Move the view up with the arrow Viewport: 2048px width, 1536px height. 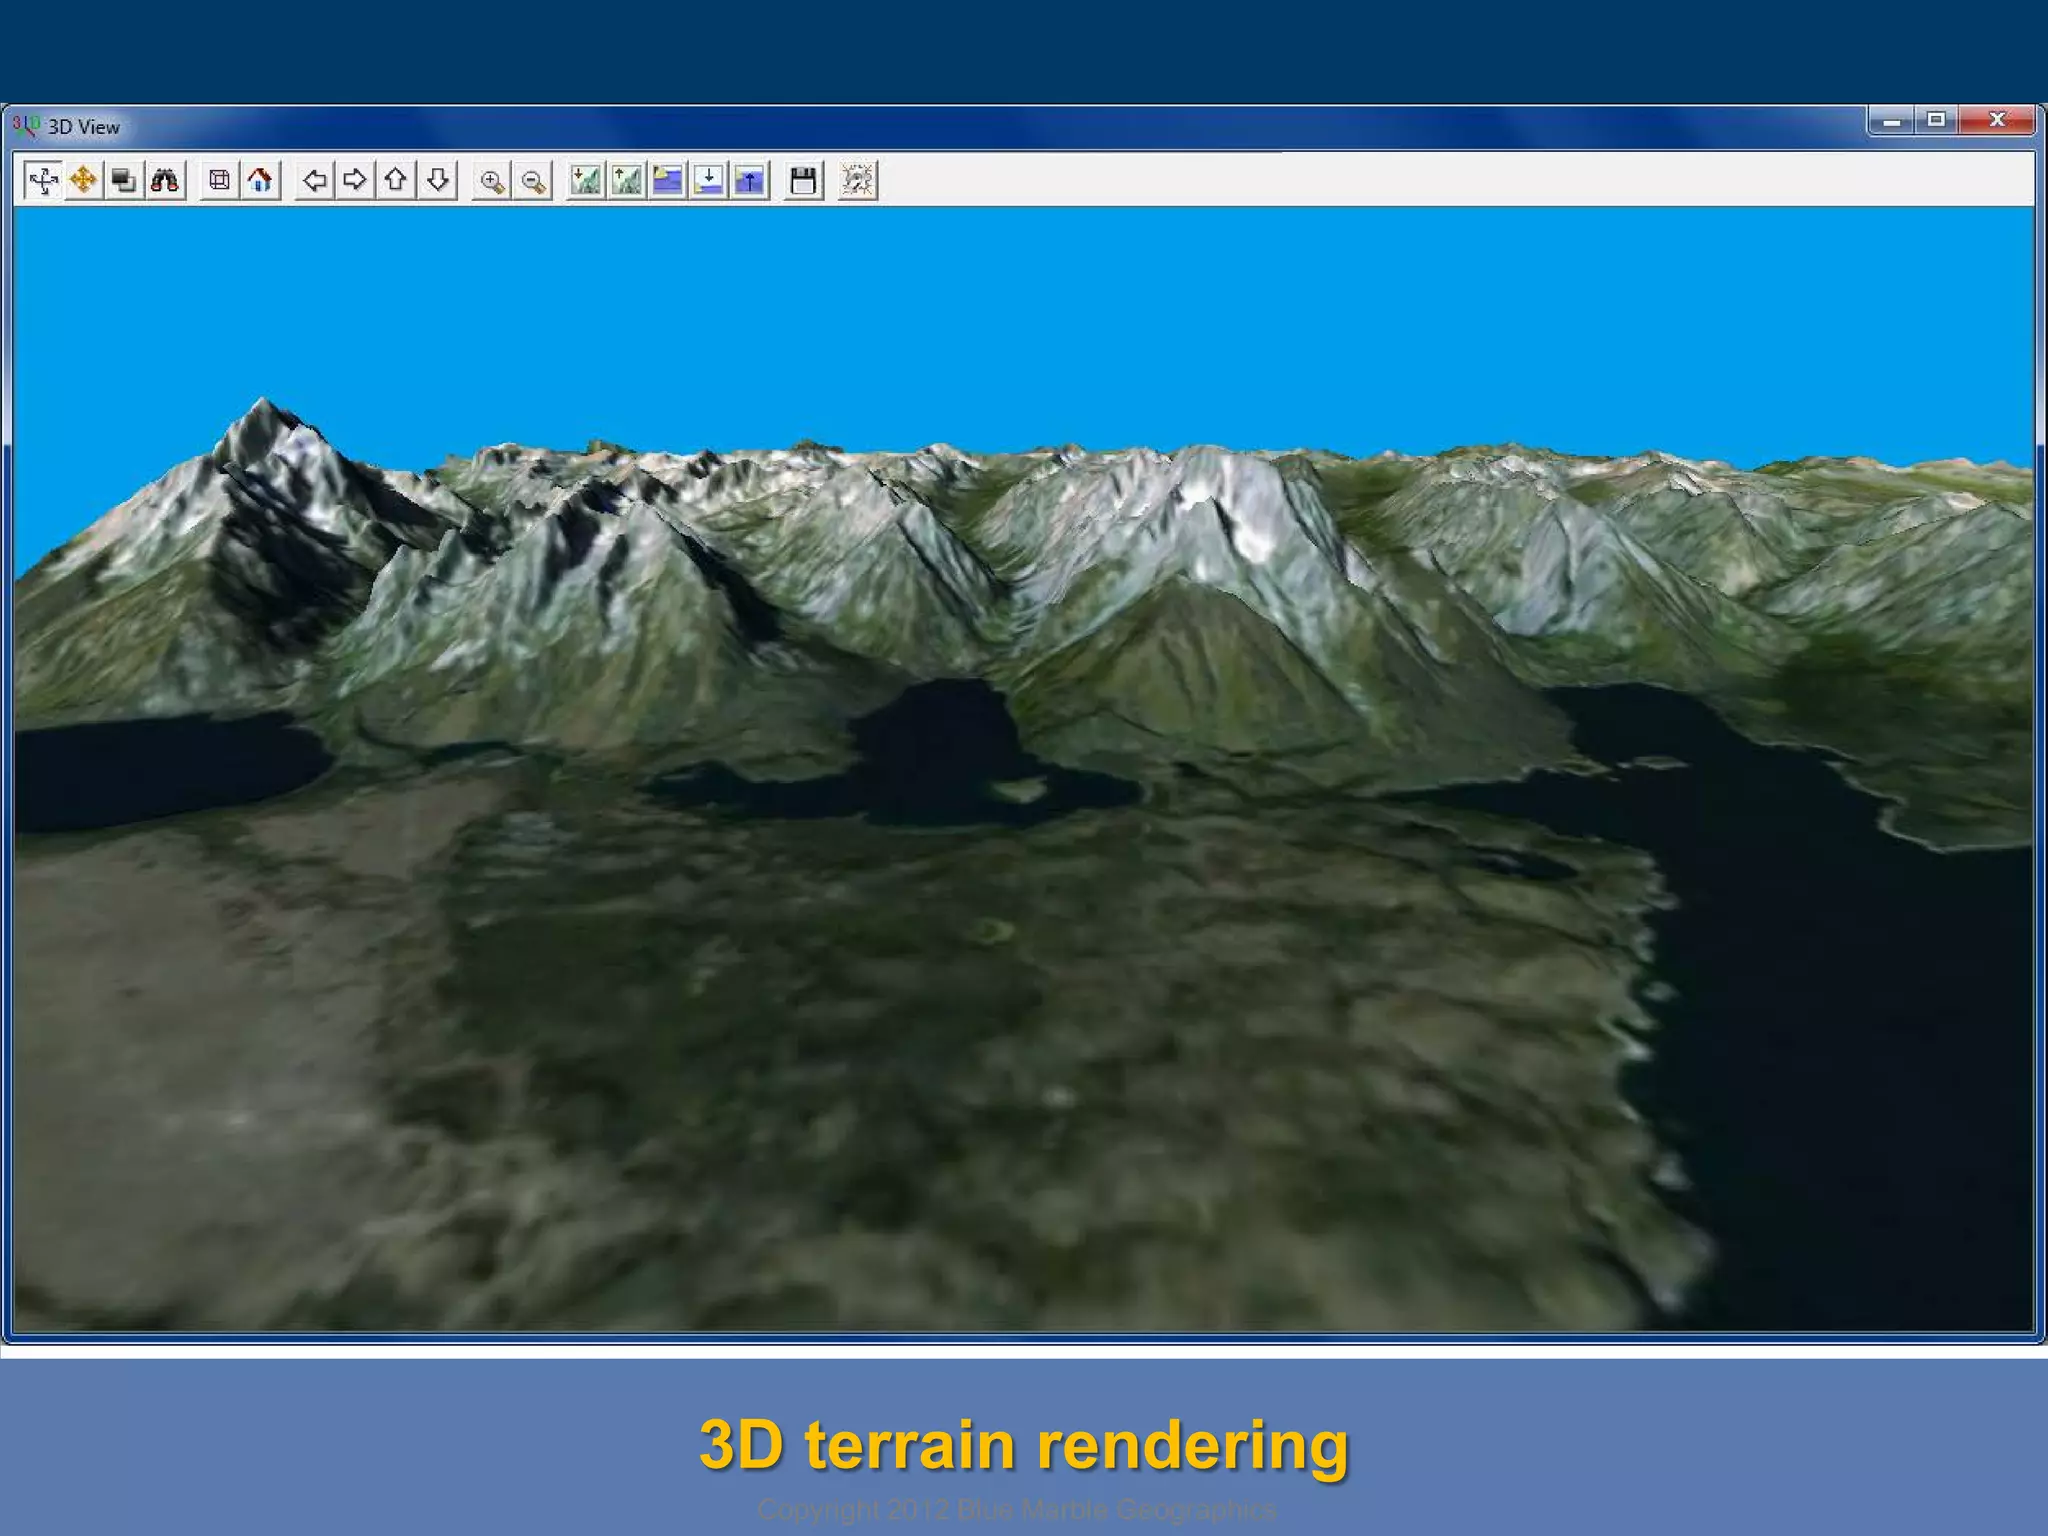pyautogui.click(x=396, y=180)
